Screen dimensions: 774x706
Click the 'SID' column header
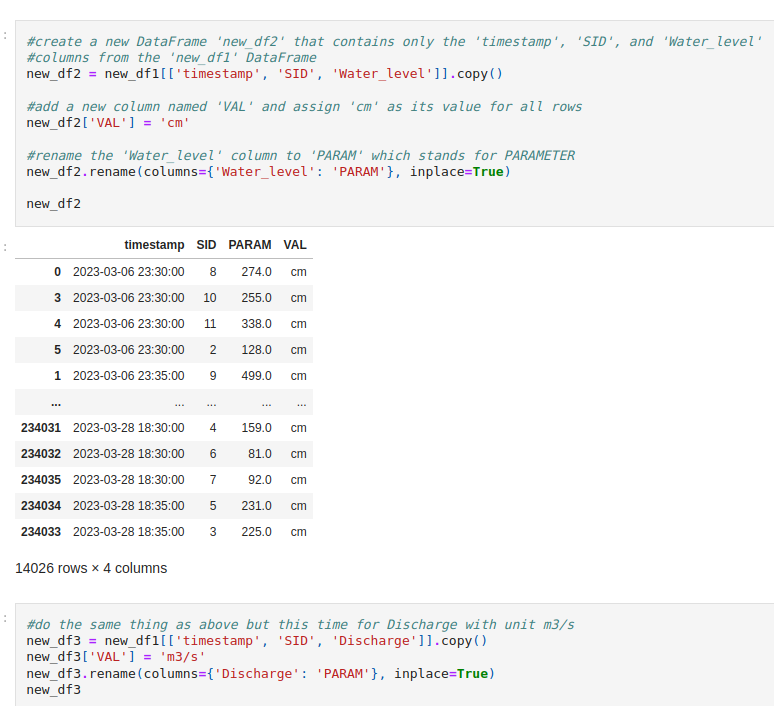pyautogui.click(x=206, y=245)
